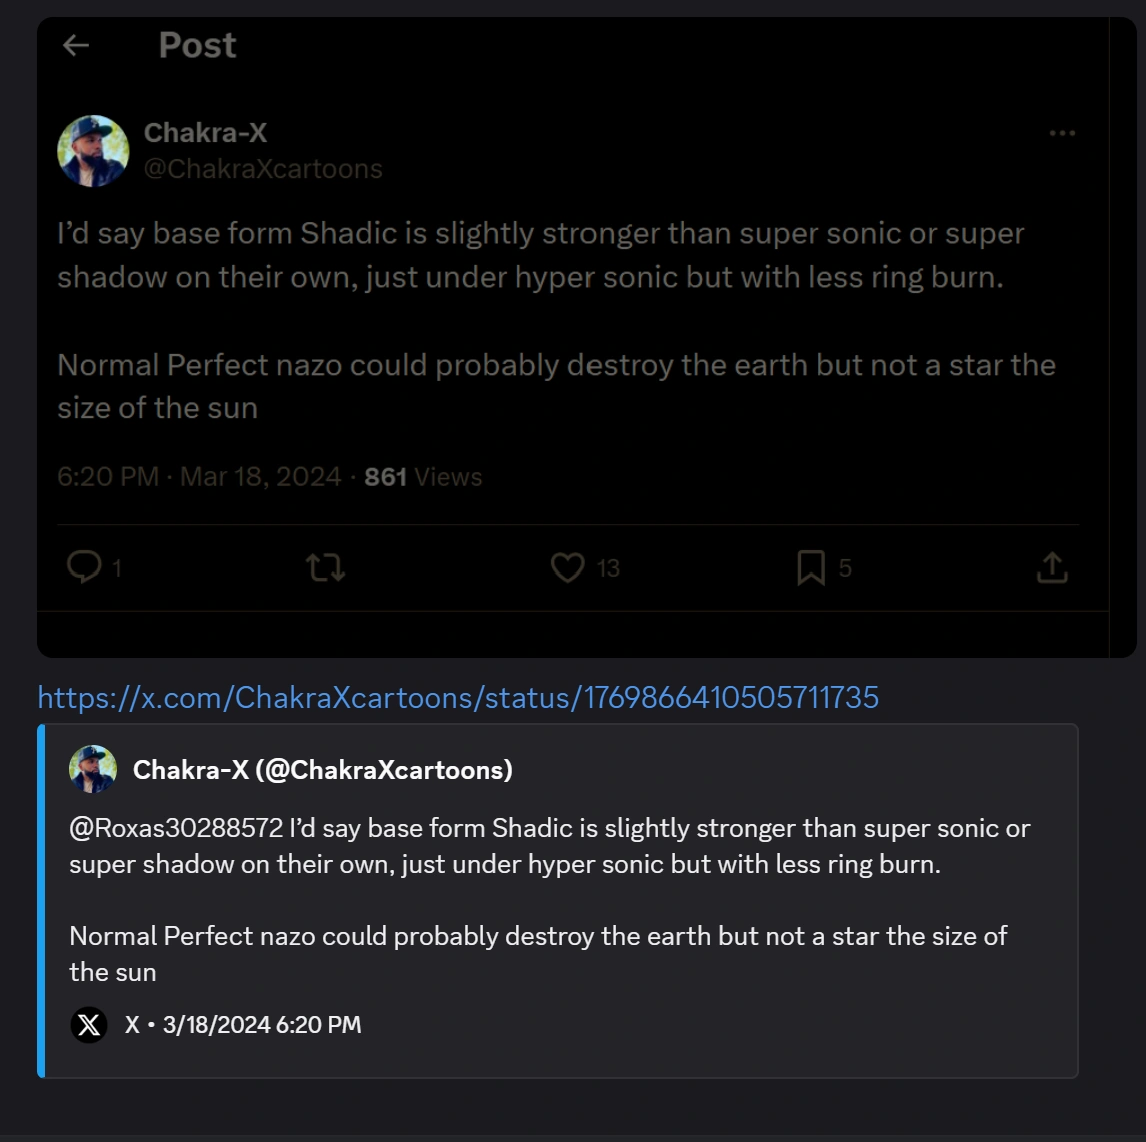The image size is (1146, 1142).
Task: Click the share upload icon
Action: pos(1052,568)
